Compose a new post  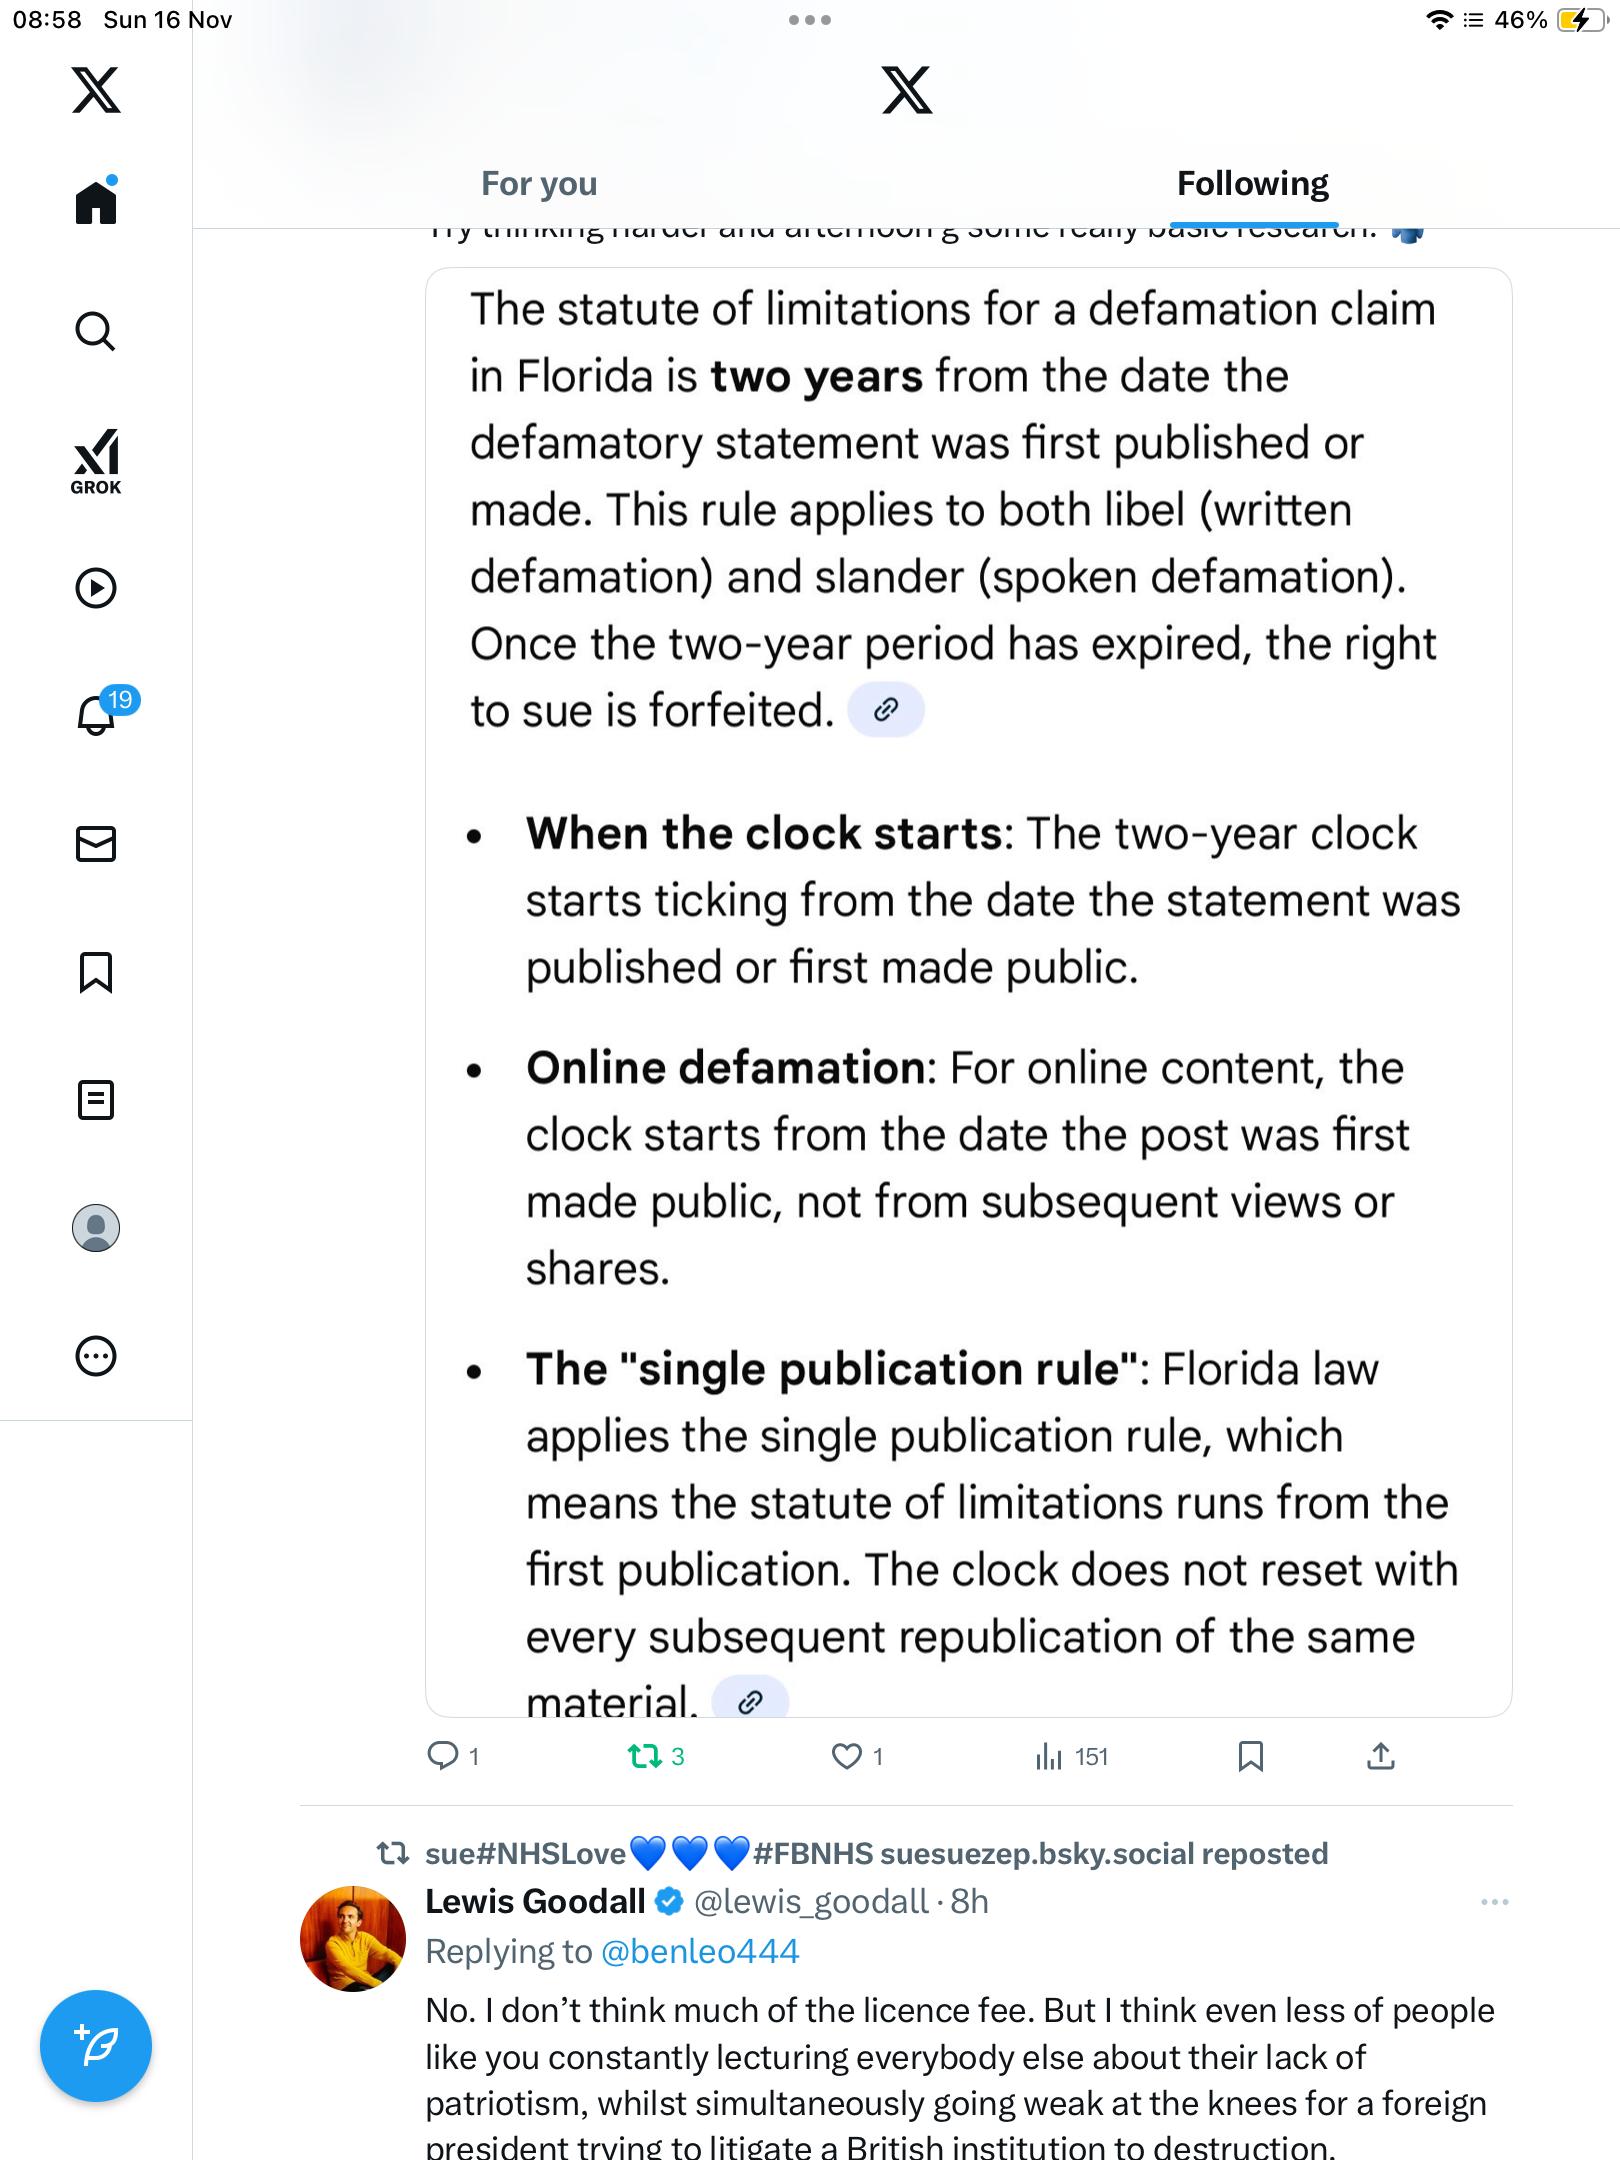click(x=96, y=2046)
